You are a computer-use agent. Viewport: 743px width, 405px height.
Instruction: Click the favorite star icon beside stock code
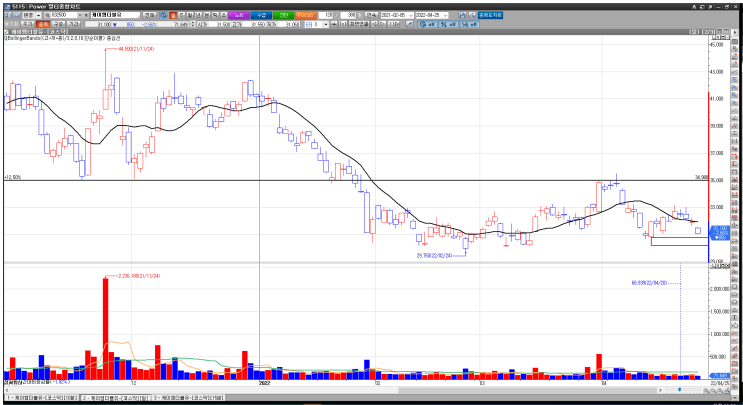click(x=86, y=15)
